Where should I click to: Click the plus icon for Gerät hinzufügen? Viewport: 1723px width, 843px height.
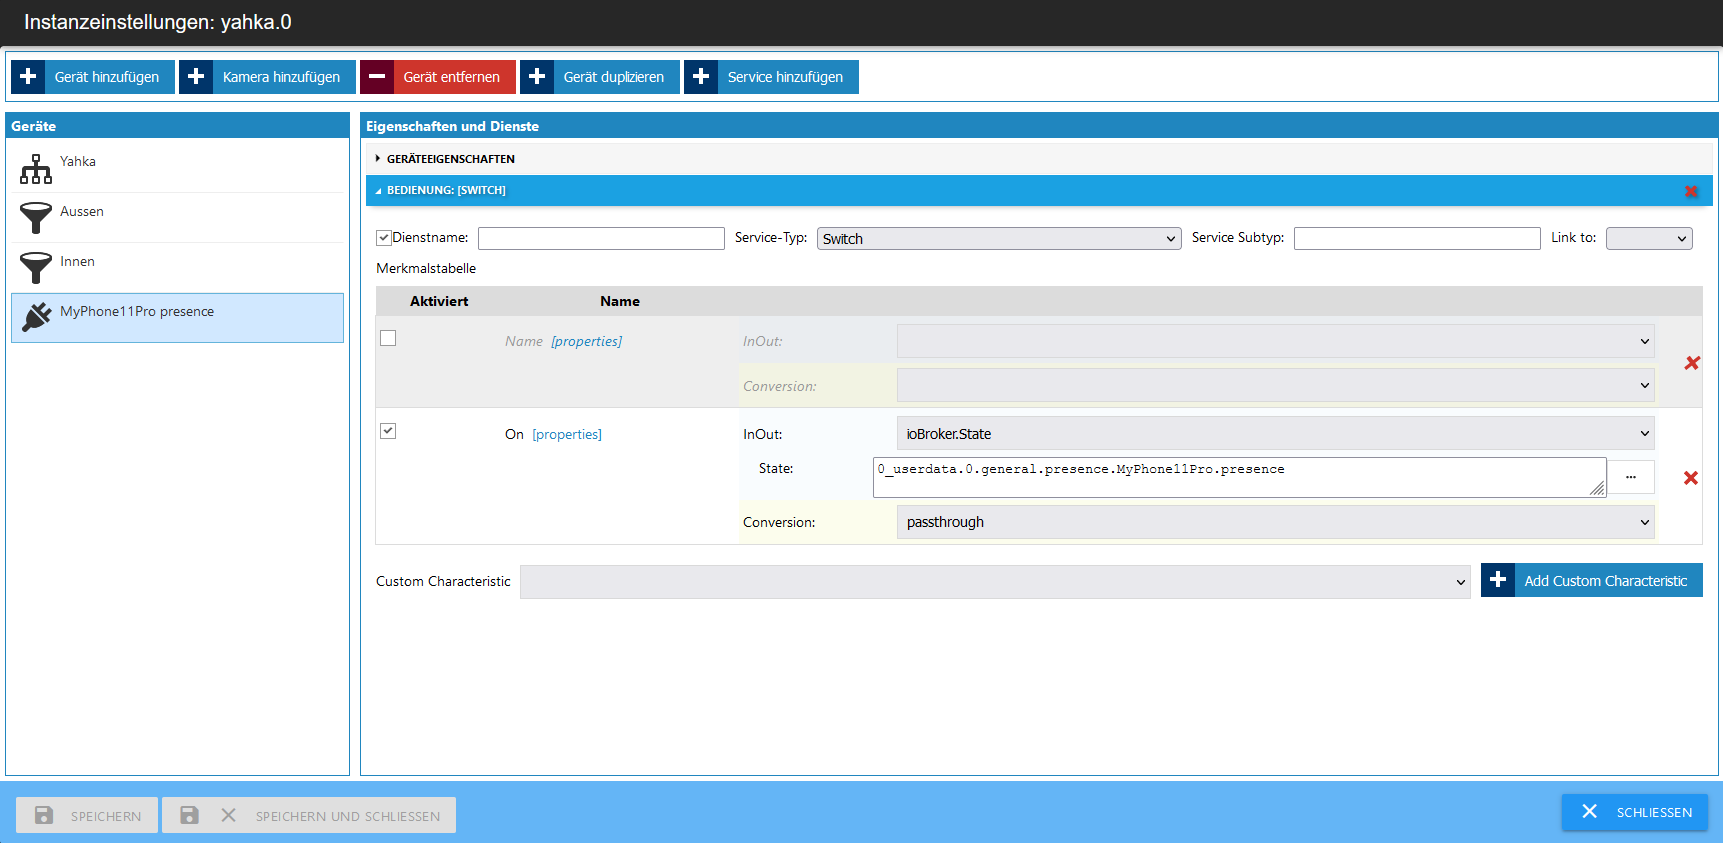[x=28, y=77]
